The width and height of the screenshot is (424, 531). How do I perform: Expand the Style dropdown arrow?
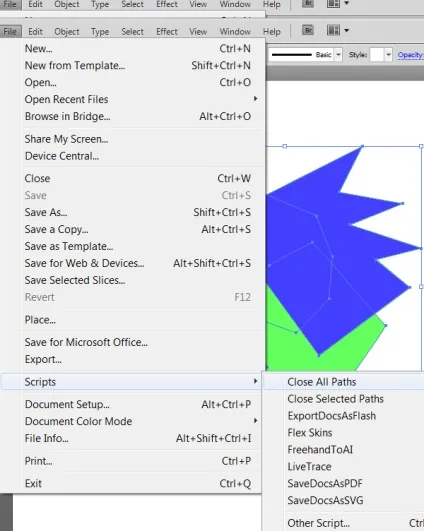click(388, 55)
